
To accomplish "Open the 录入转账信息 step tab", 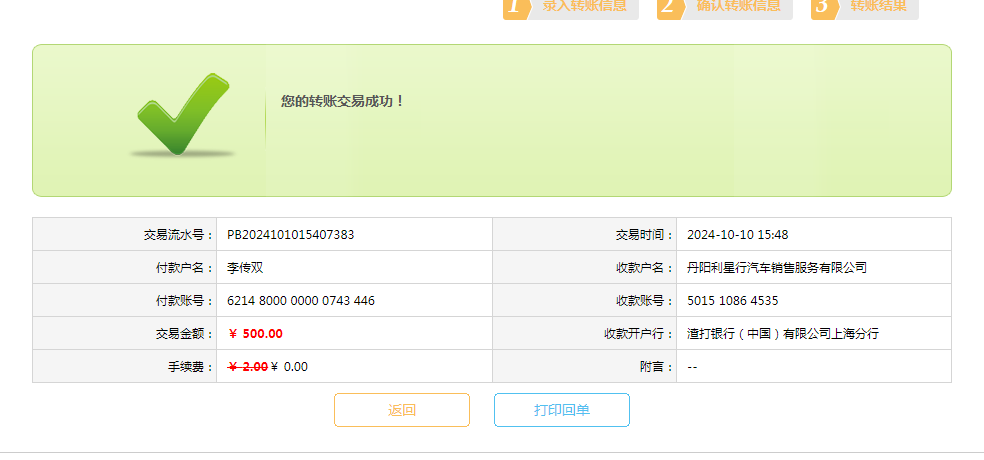I will point(584,6).
